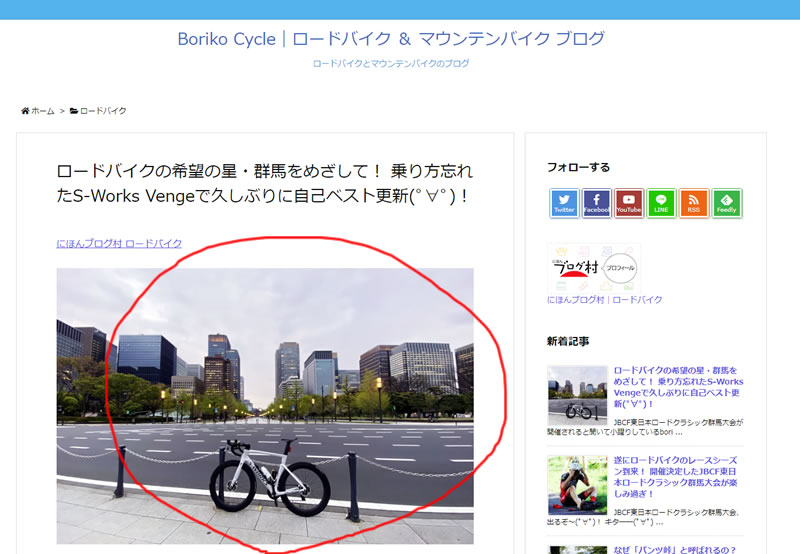Click the 新着記事 sidebar heading
The height and width of the screenshot is (554, 800).
[568, 341]
